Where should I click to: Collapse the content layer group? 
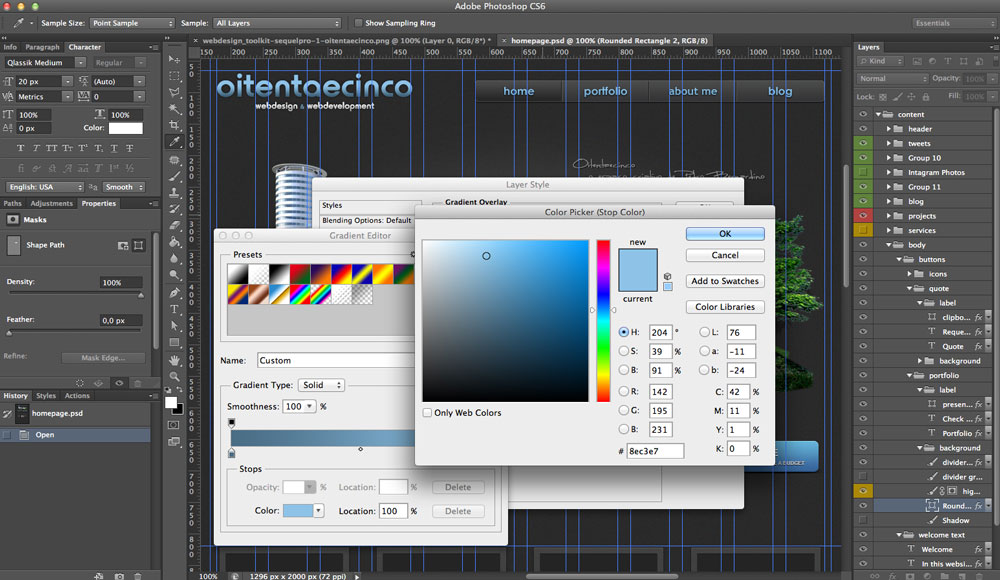coord(878,114)
